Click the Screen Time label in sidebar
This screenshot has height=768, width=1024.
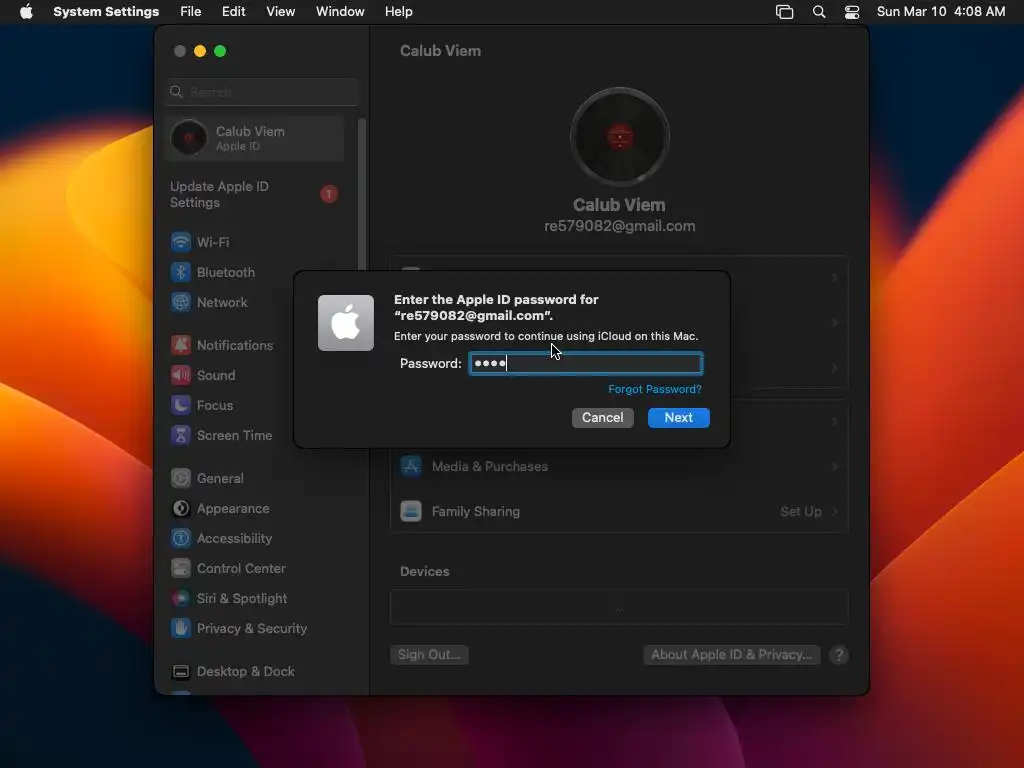coord(234,435)
